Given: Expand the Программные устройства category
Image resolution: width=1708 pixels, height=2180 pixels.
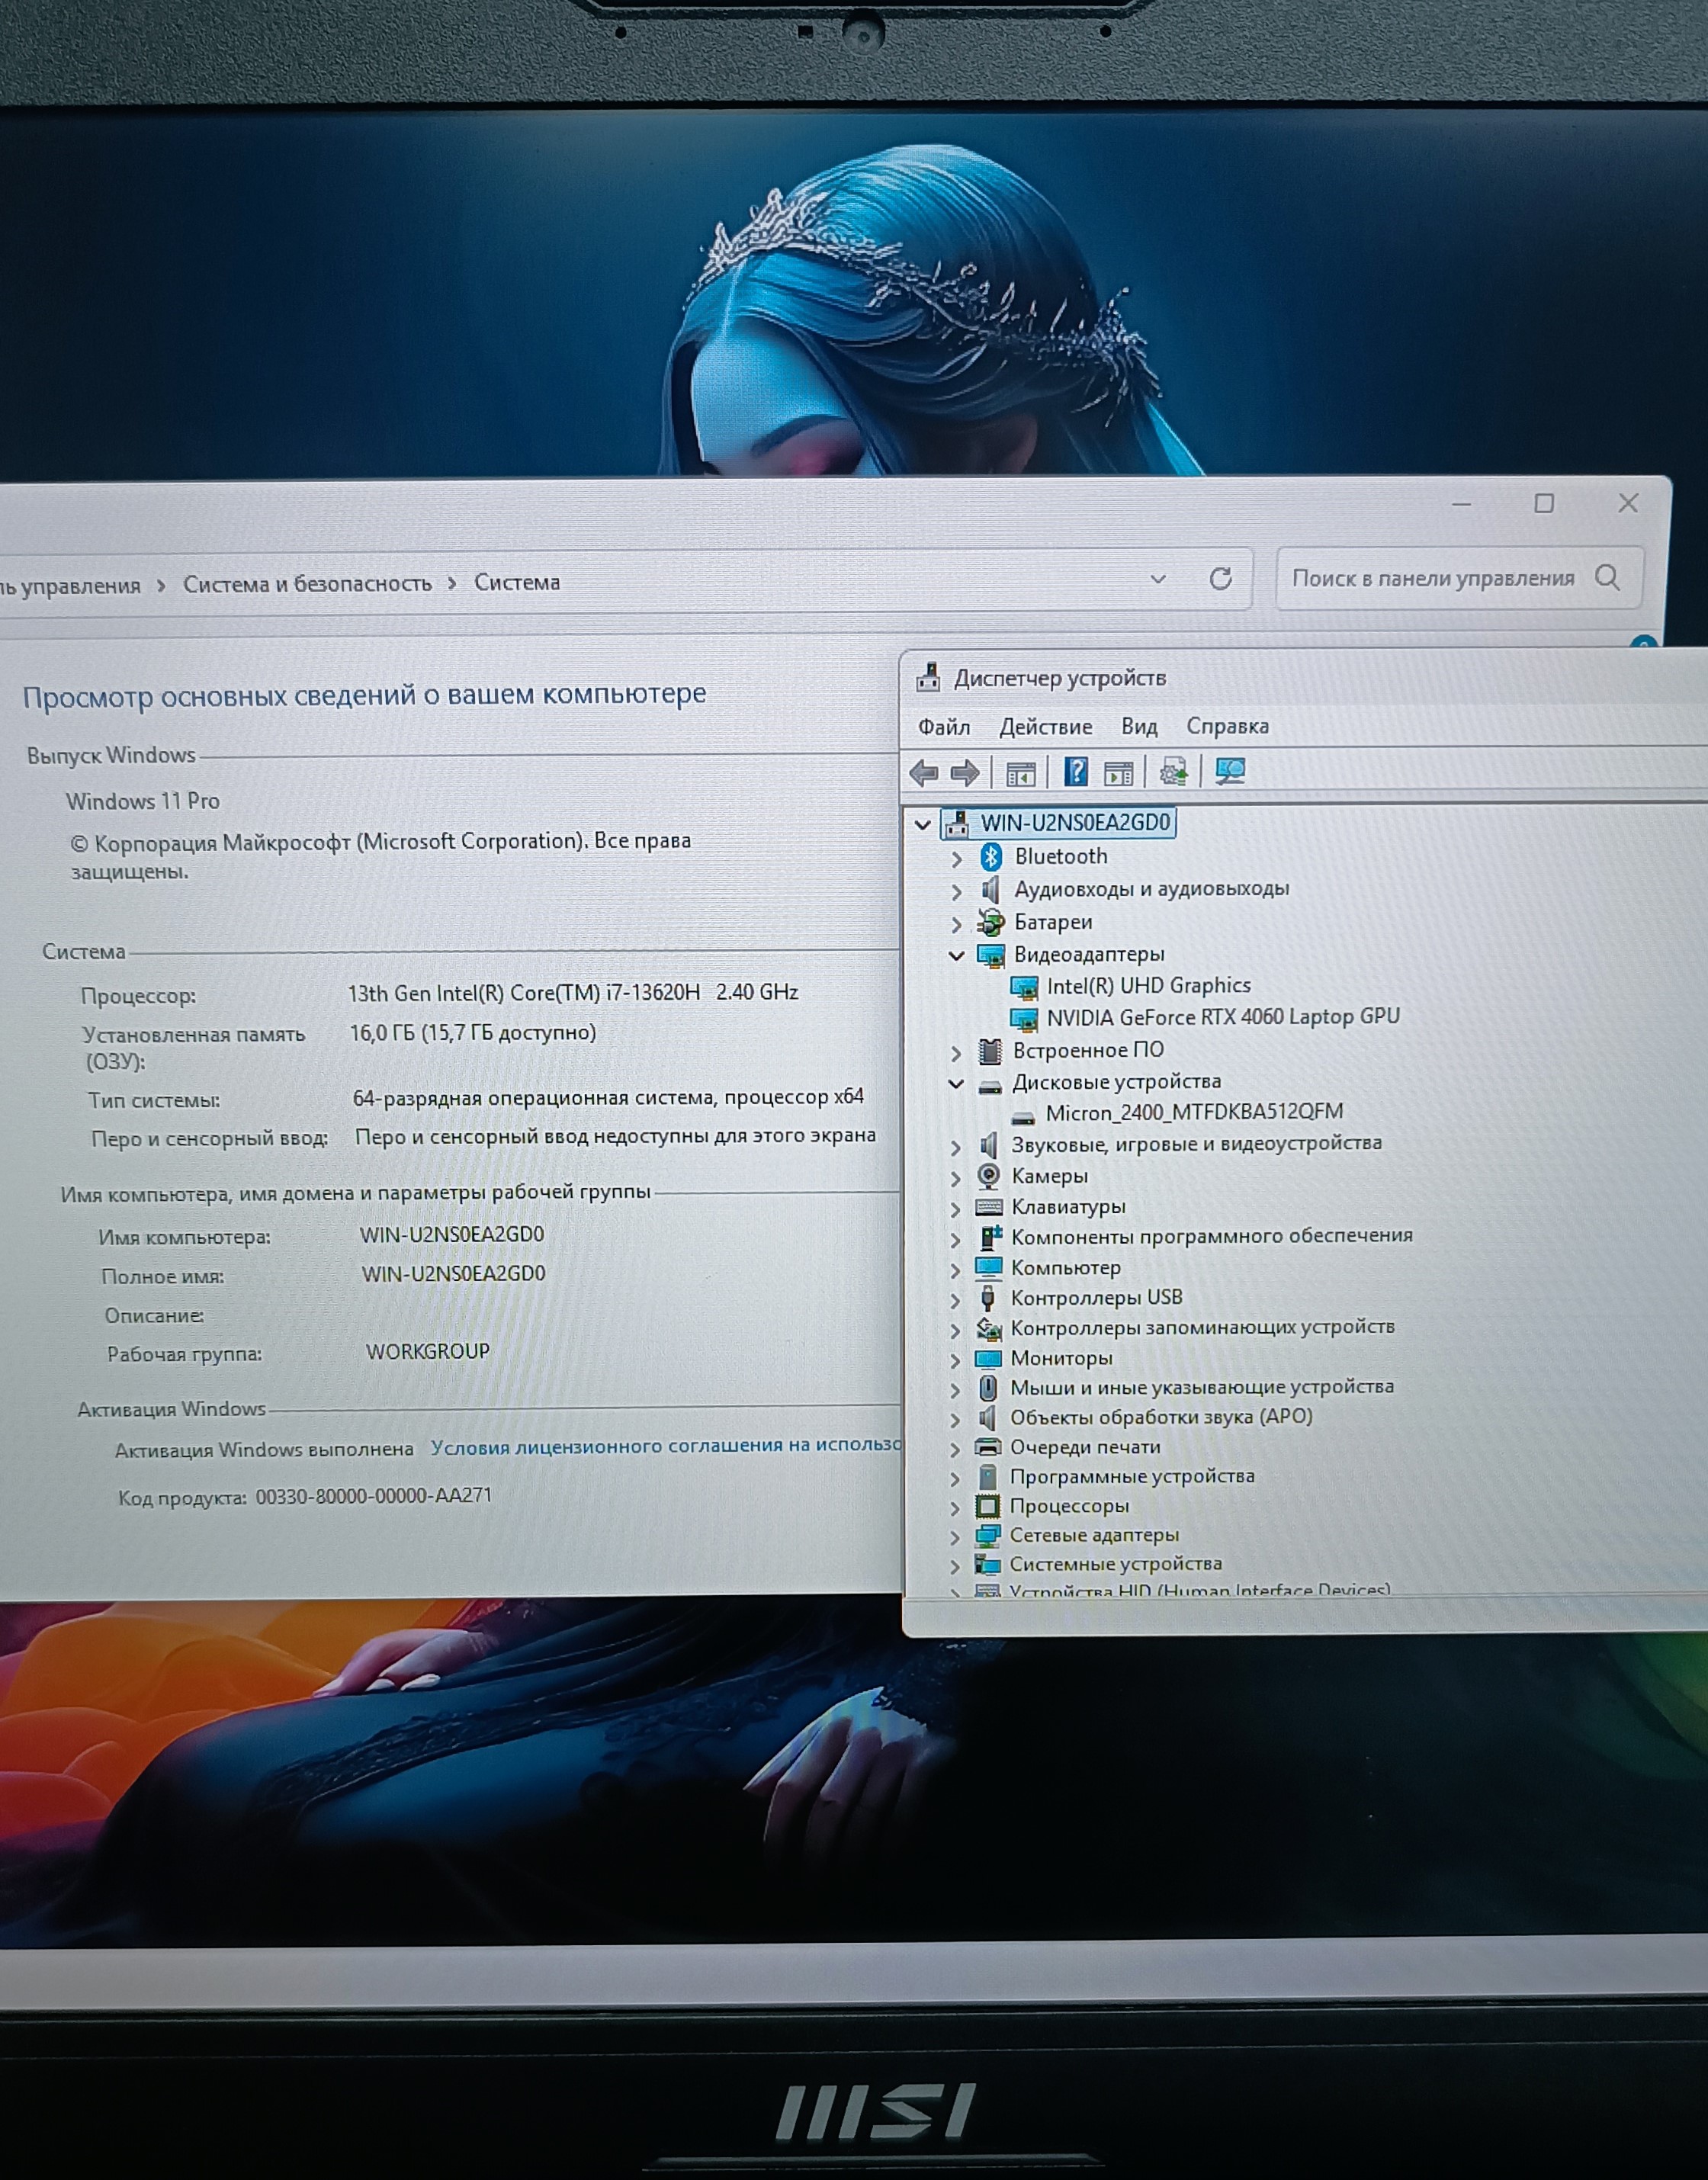Looking at the screenshot, I should tap(955, 1478).
